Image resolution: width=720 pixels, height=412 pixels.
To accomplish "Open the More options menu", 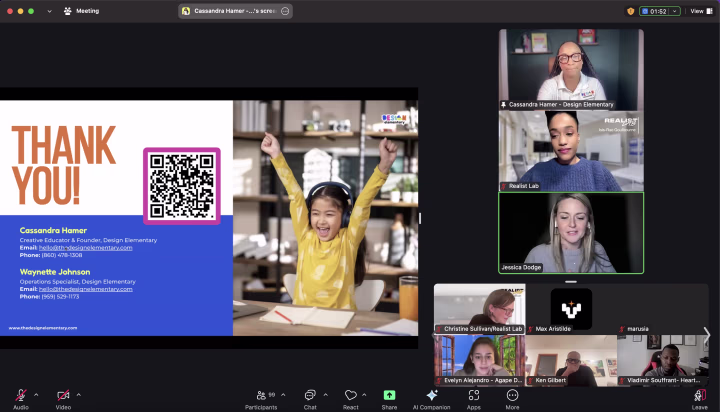I will tap(512, 399).
